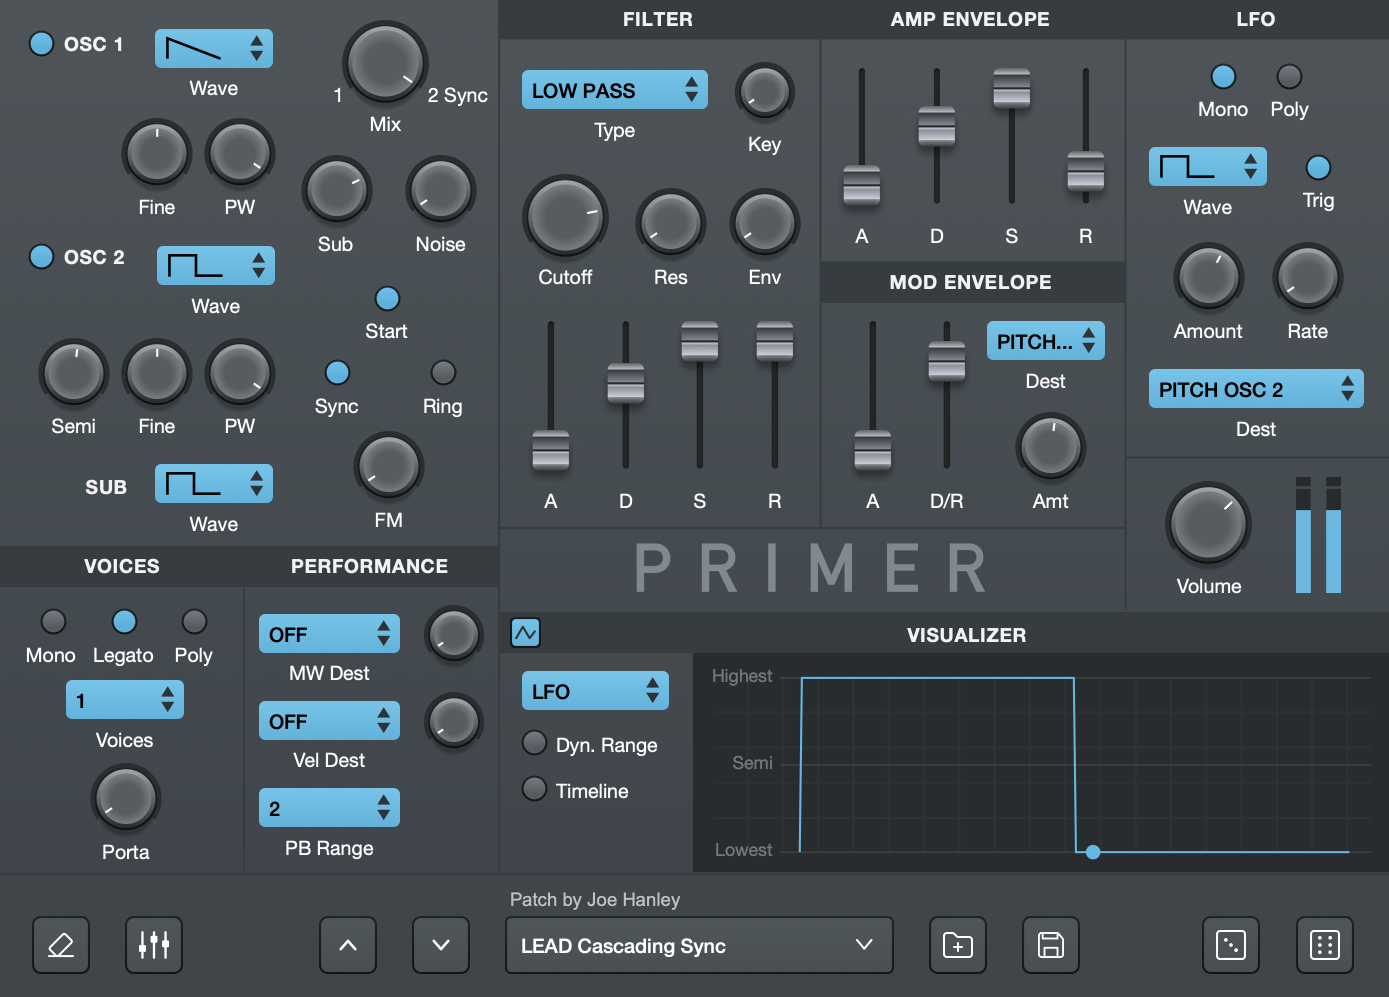Image resolution: width=1389 pixels, height=997 pixels.
Task: Click the eraser icon in bottom toolbar
Action: (x=61, y=945)
